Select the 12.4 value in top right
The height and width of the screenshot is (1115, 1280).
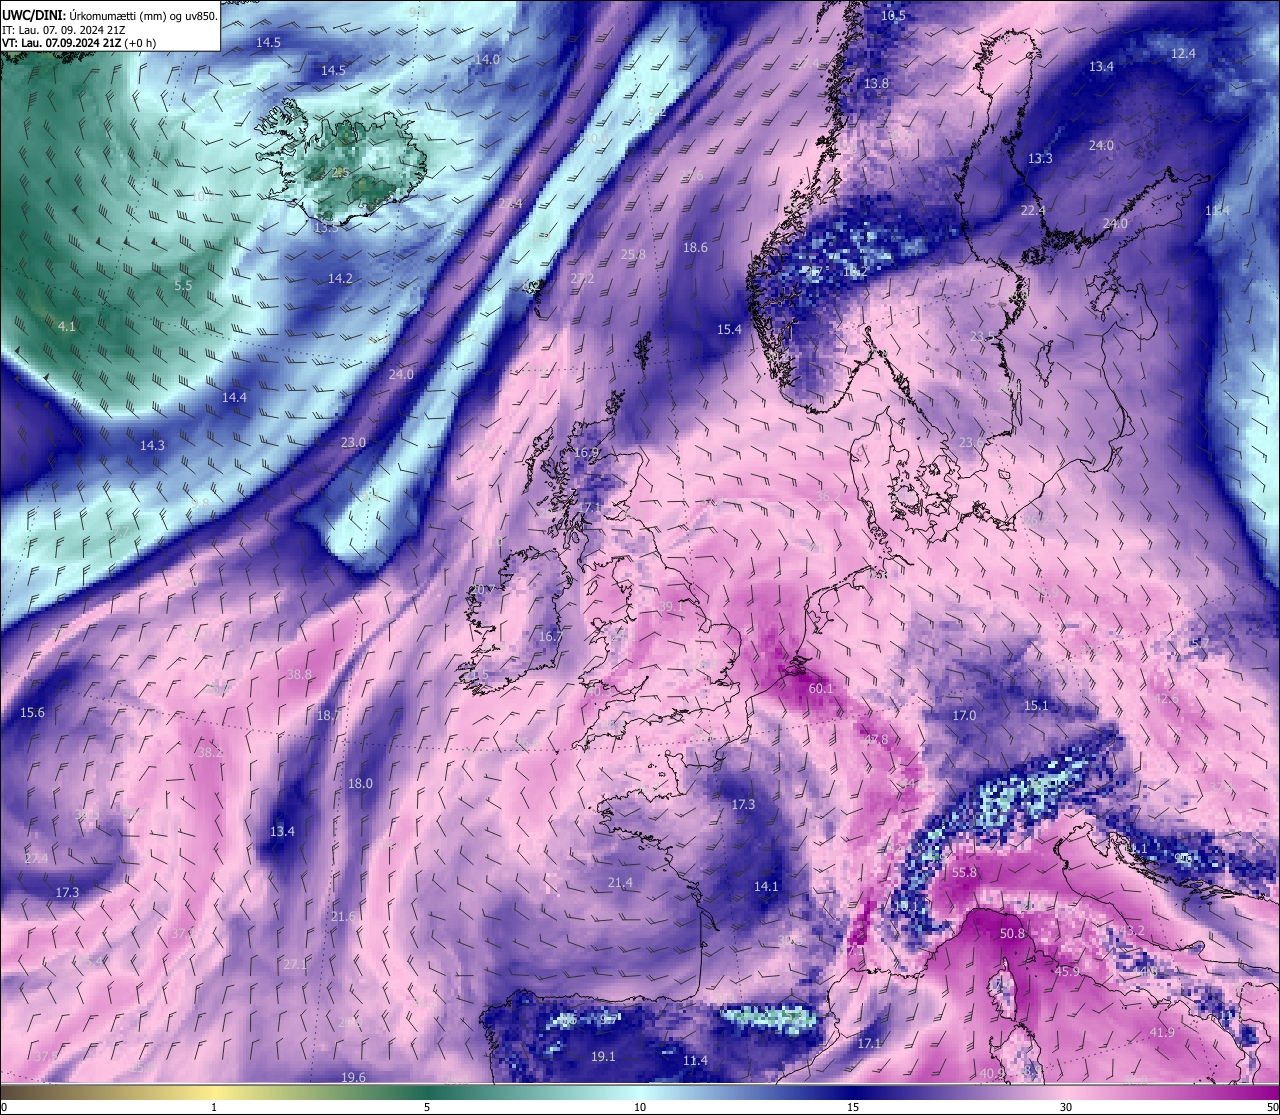pyautogui.click(x=1183, y=54)
